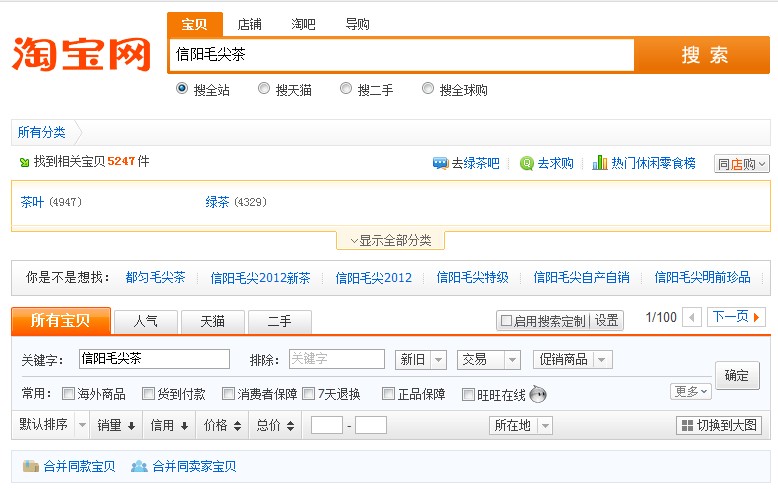This screenshot has width=778, height=489.
Task: Click the Taobao logo
Action: click(x=81, y=54)
